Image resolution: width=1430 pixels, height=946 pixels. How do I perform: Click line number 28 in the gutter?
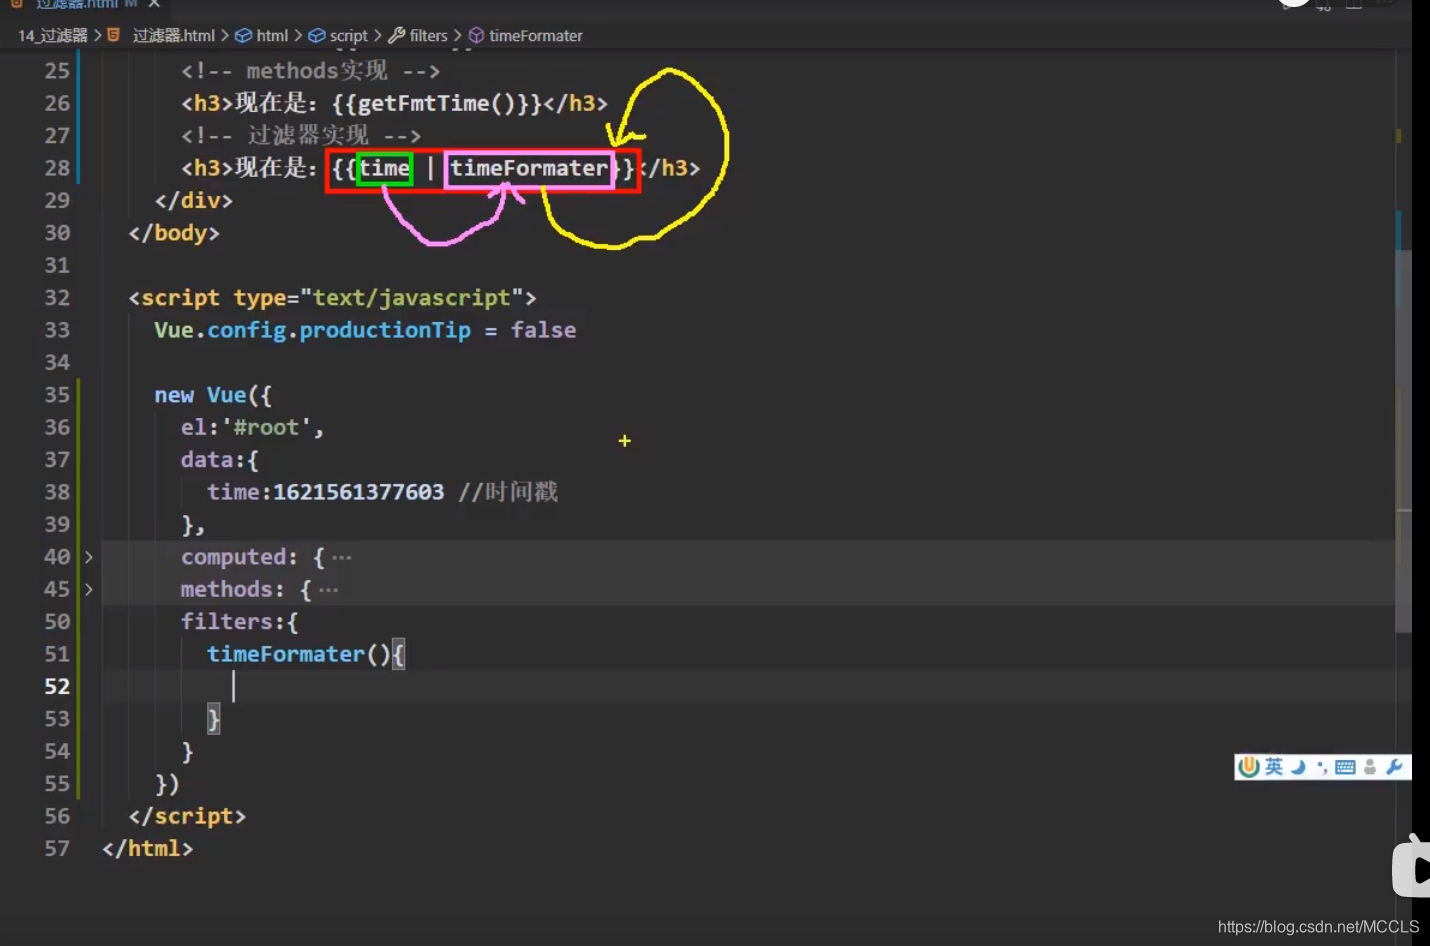pyautogui.click(x=57, y=168)
